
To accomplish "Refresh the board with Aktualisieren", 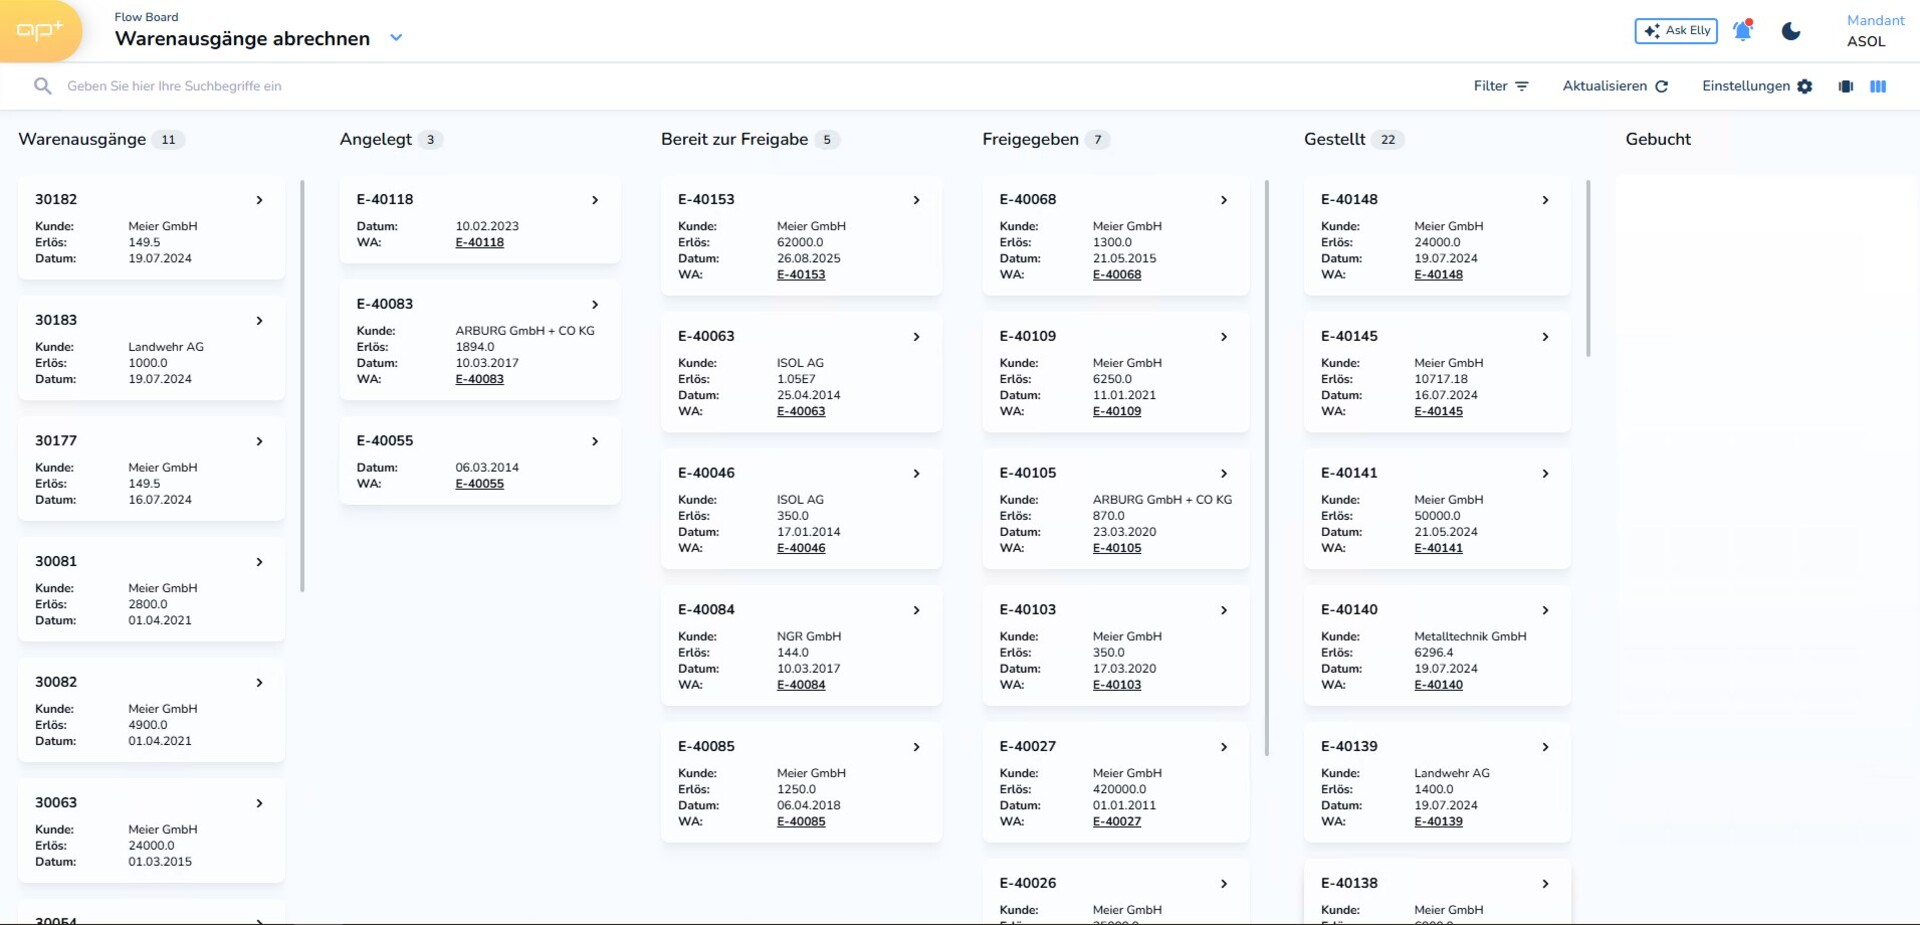I will 1615,86.
